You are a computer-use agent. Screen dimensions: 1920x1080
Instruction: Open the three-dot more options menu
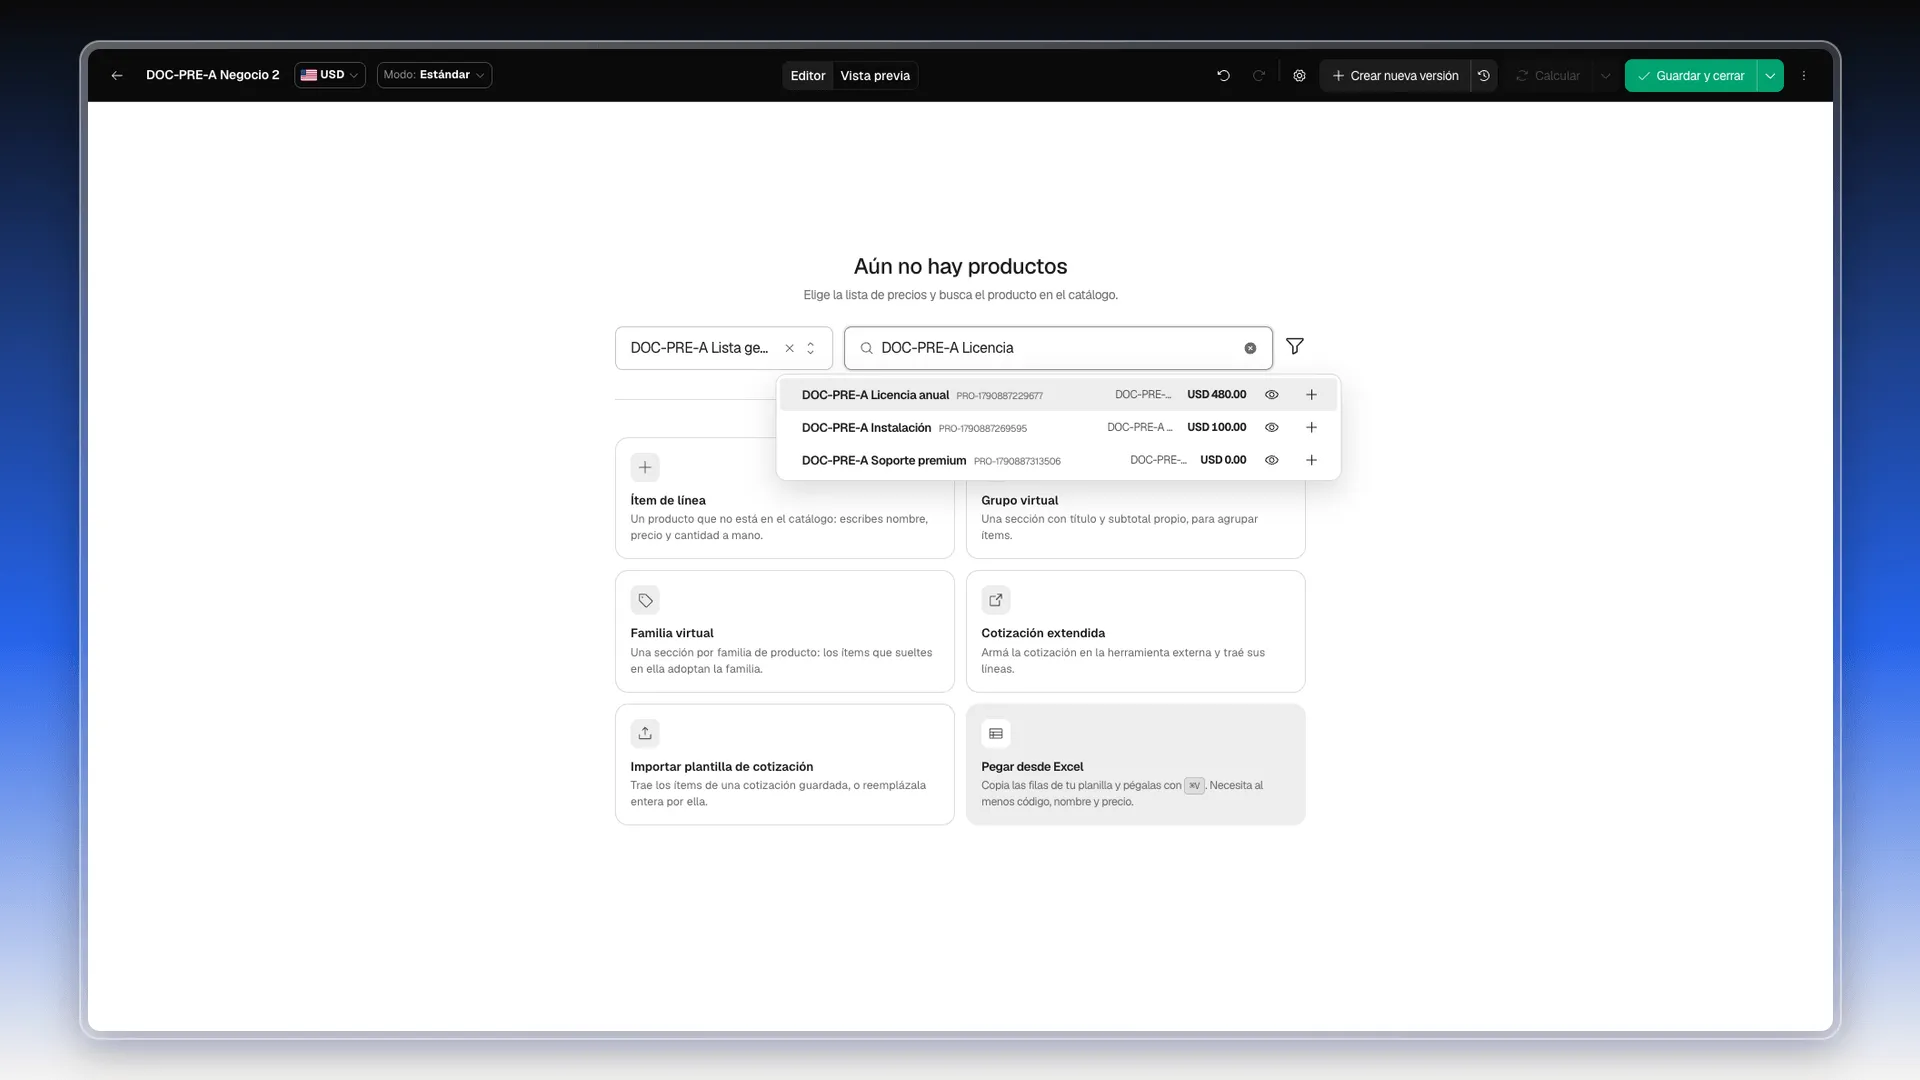(x=1804, y=75)
